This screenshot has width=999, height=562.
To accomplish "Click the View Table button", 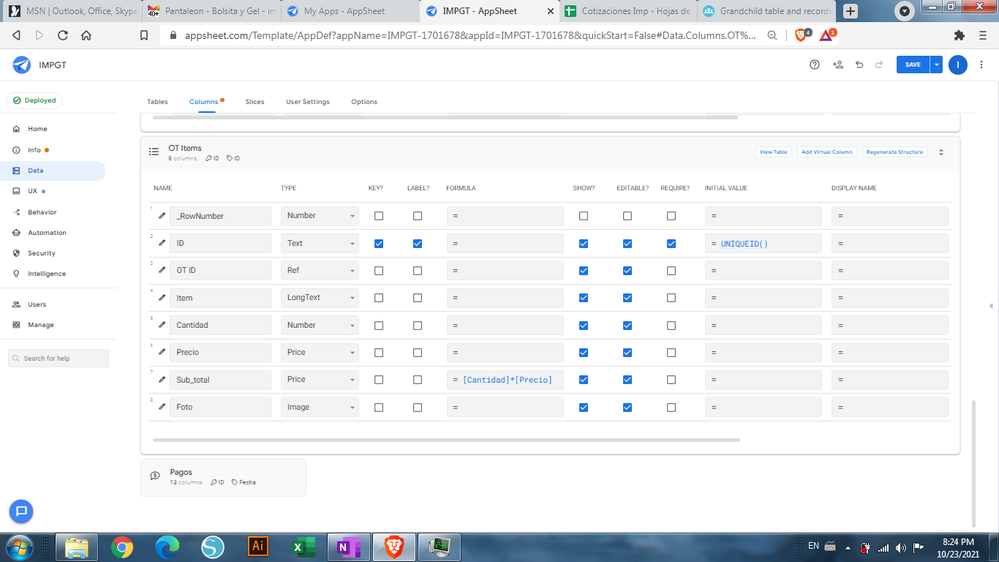I will tap(773, 152).
